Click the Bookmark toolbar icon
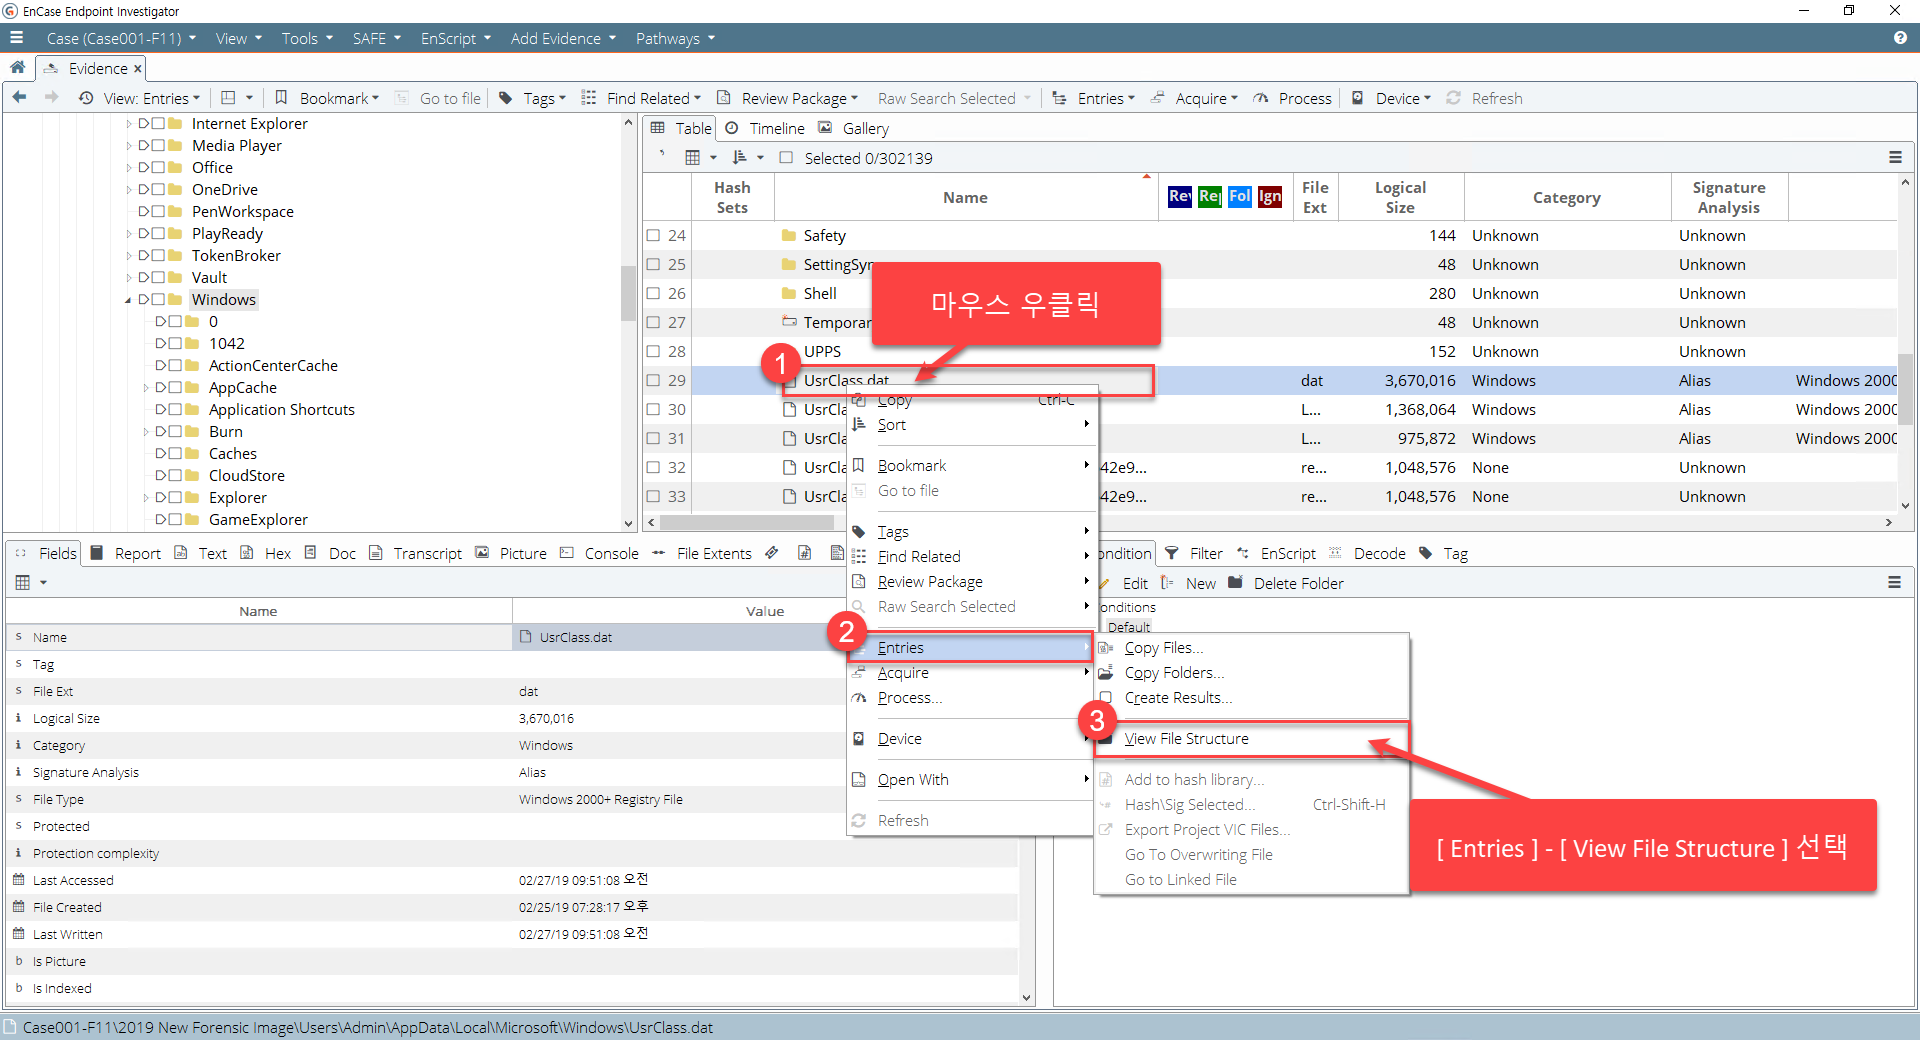Screen dimensions: 1920x1040 tap(281, 98)
